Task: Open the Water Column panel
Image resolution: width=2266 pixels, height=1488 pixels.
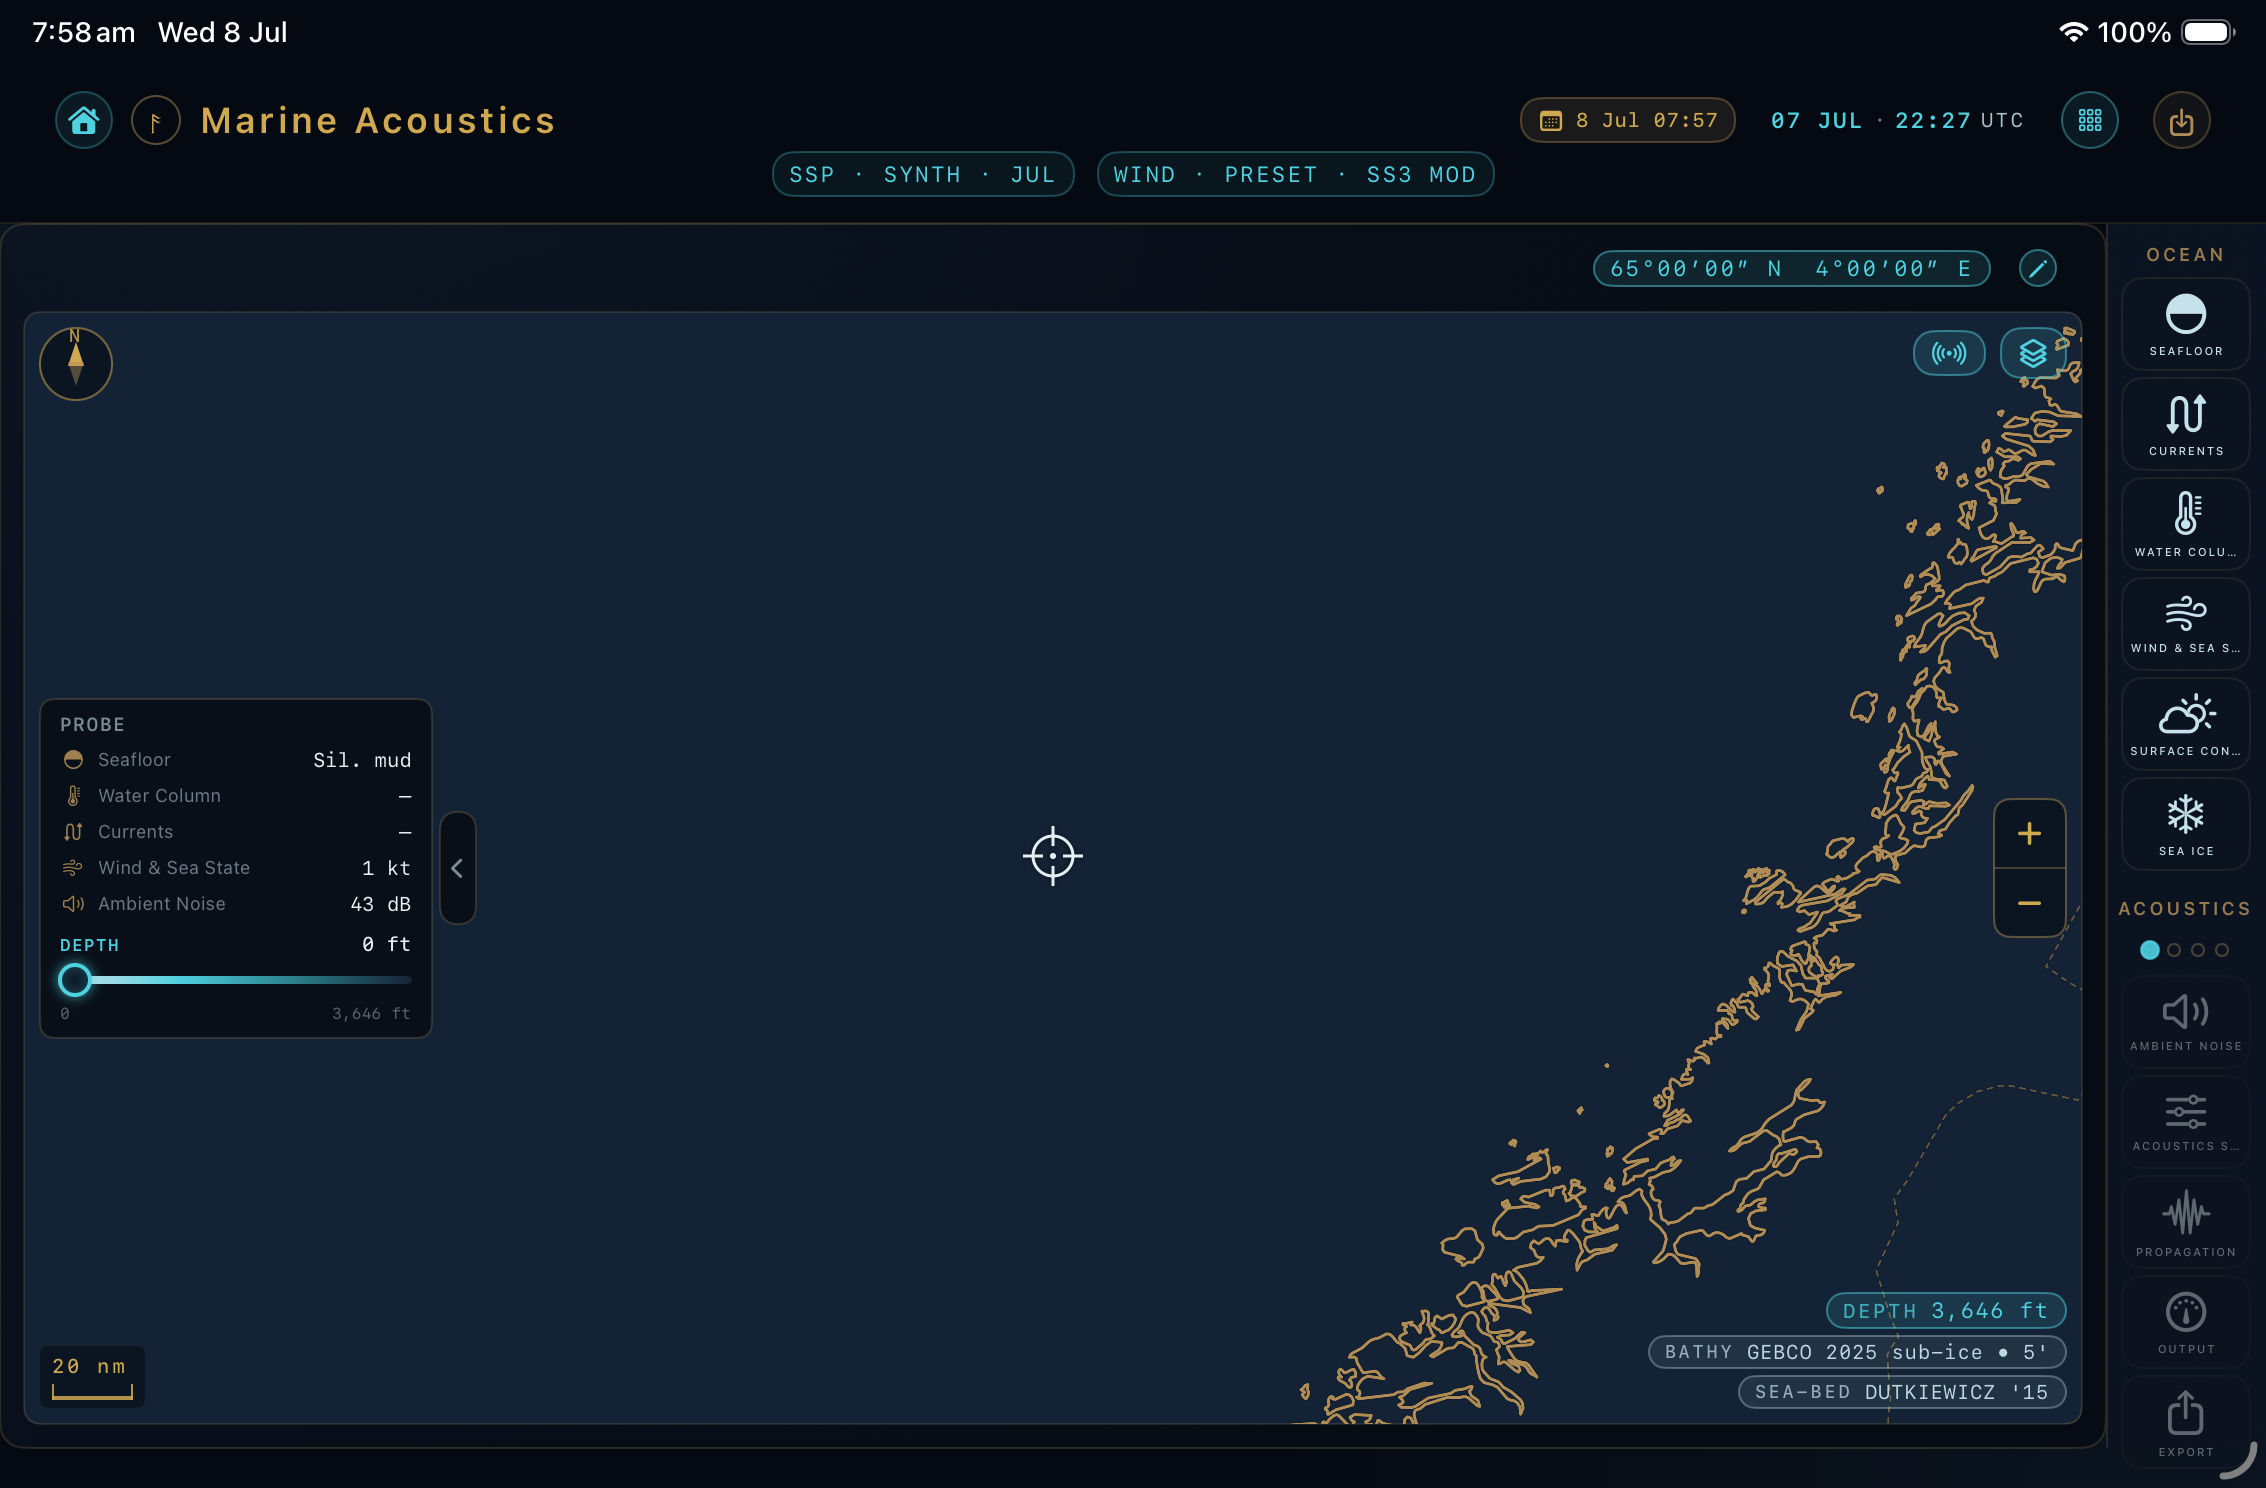Action: click(x=2186, y=524)
